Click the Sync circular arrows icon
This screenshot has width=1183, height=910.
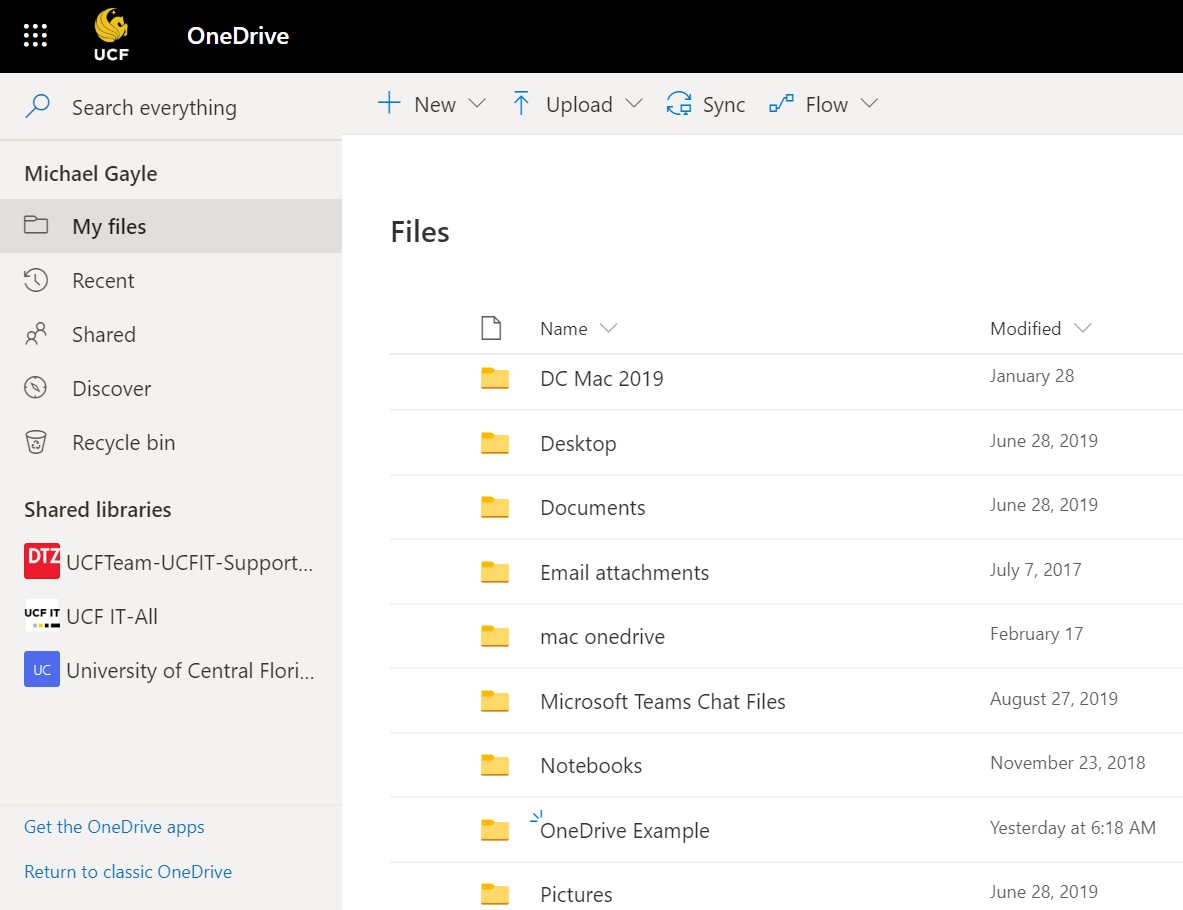679,103
